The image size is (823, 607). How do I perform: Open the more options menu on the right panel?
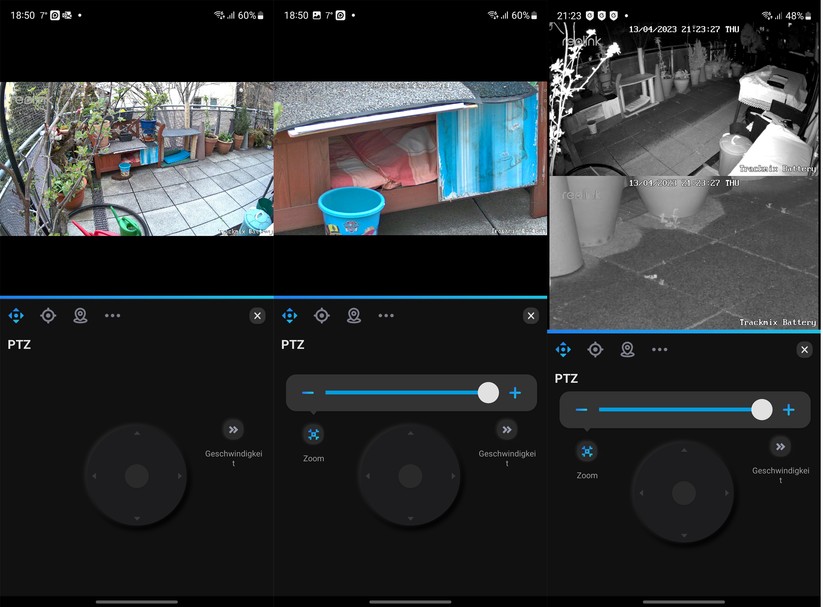click(x=660, y=349)
